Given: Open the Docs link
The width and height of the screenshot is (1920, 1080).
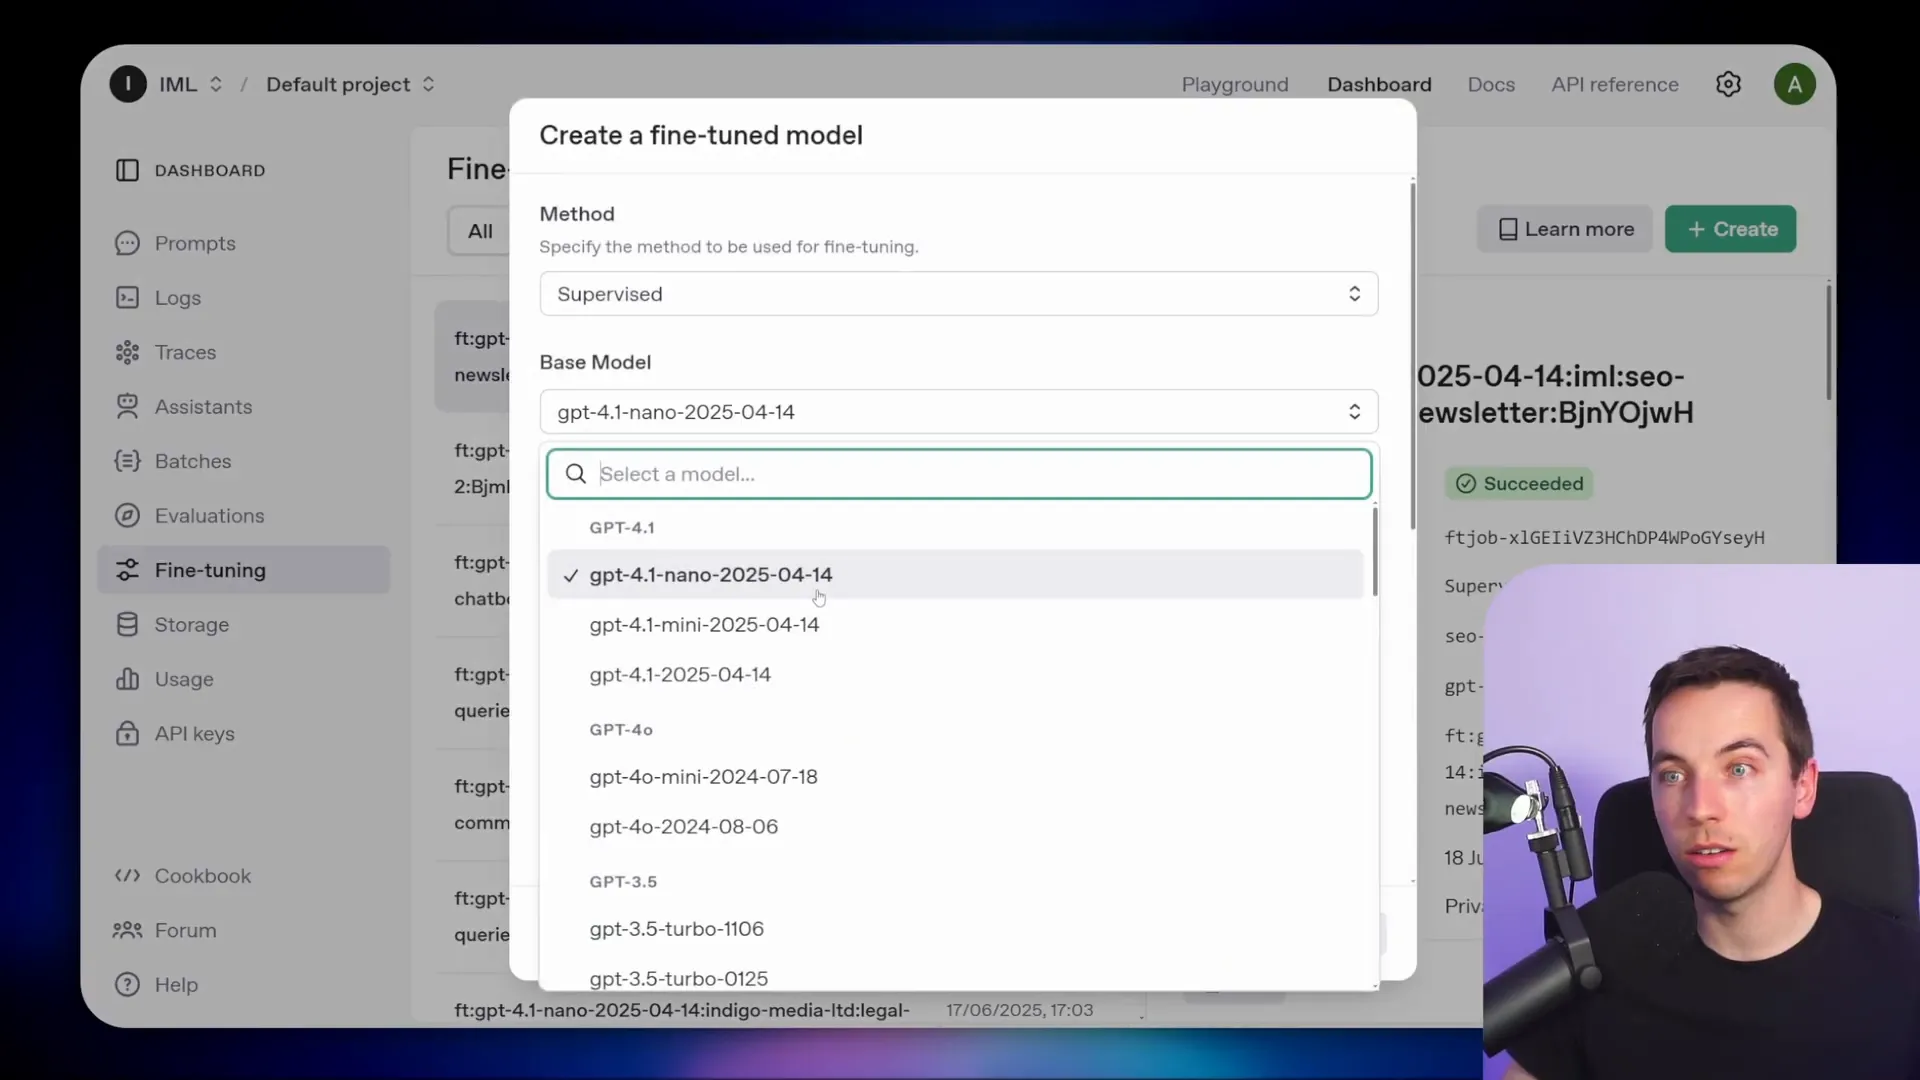Looking at the screenshot, I should click(1491, 84).
